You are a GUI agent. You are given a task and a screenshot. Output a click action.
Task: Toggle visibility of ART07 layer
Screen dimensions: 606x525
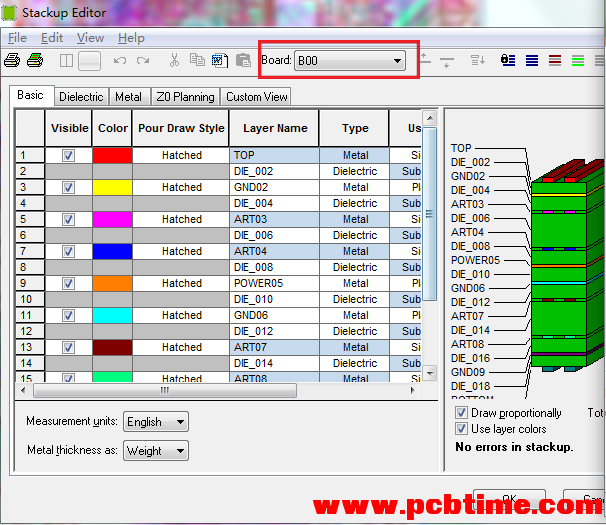[68, 348]
